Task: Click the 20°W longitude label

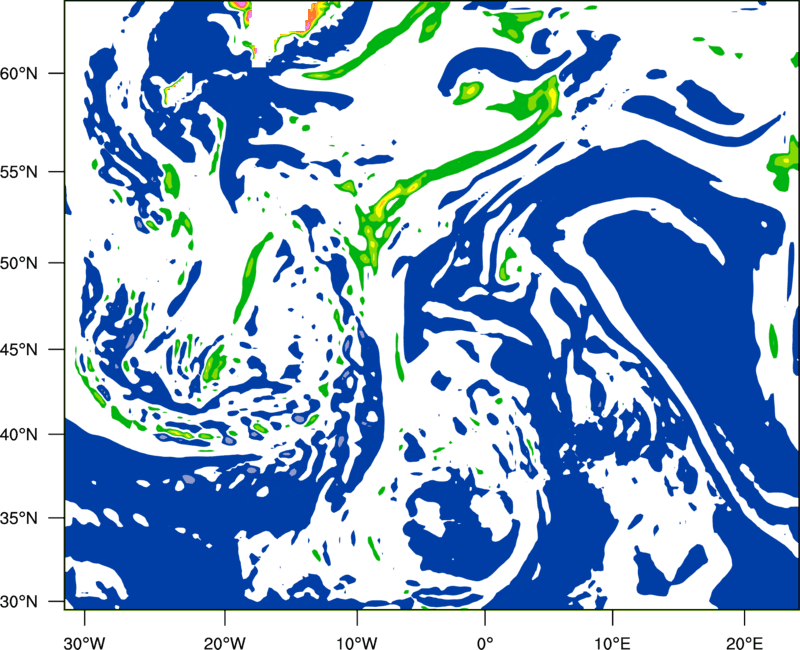Action: (224, 643)
